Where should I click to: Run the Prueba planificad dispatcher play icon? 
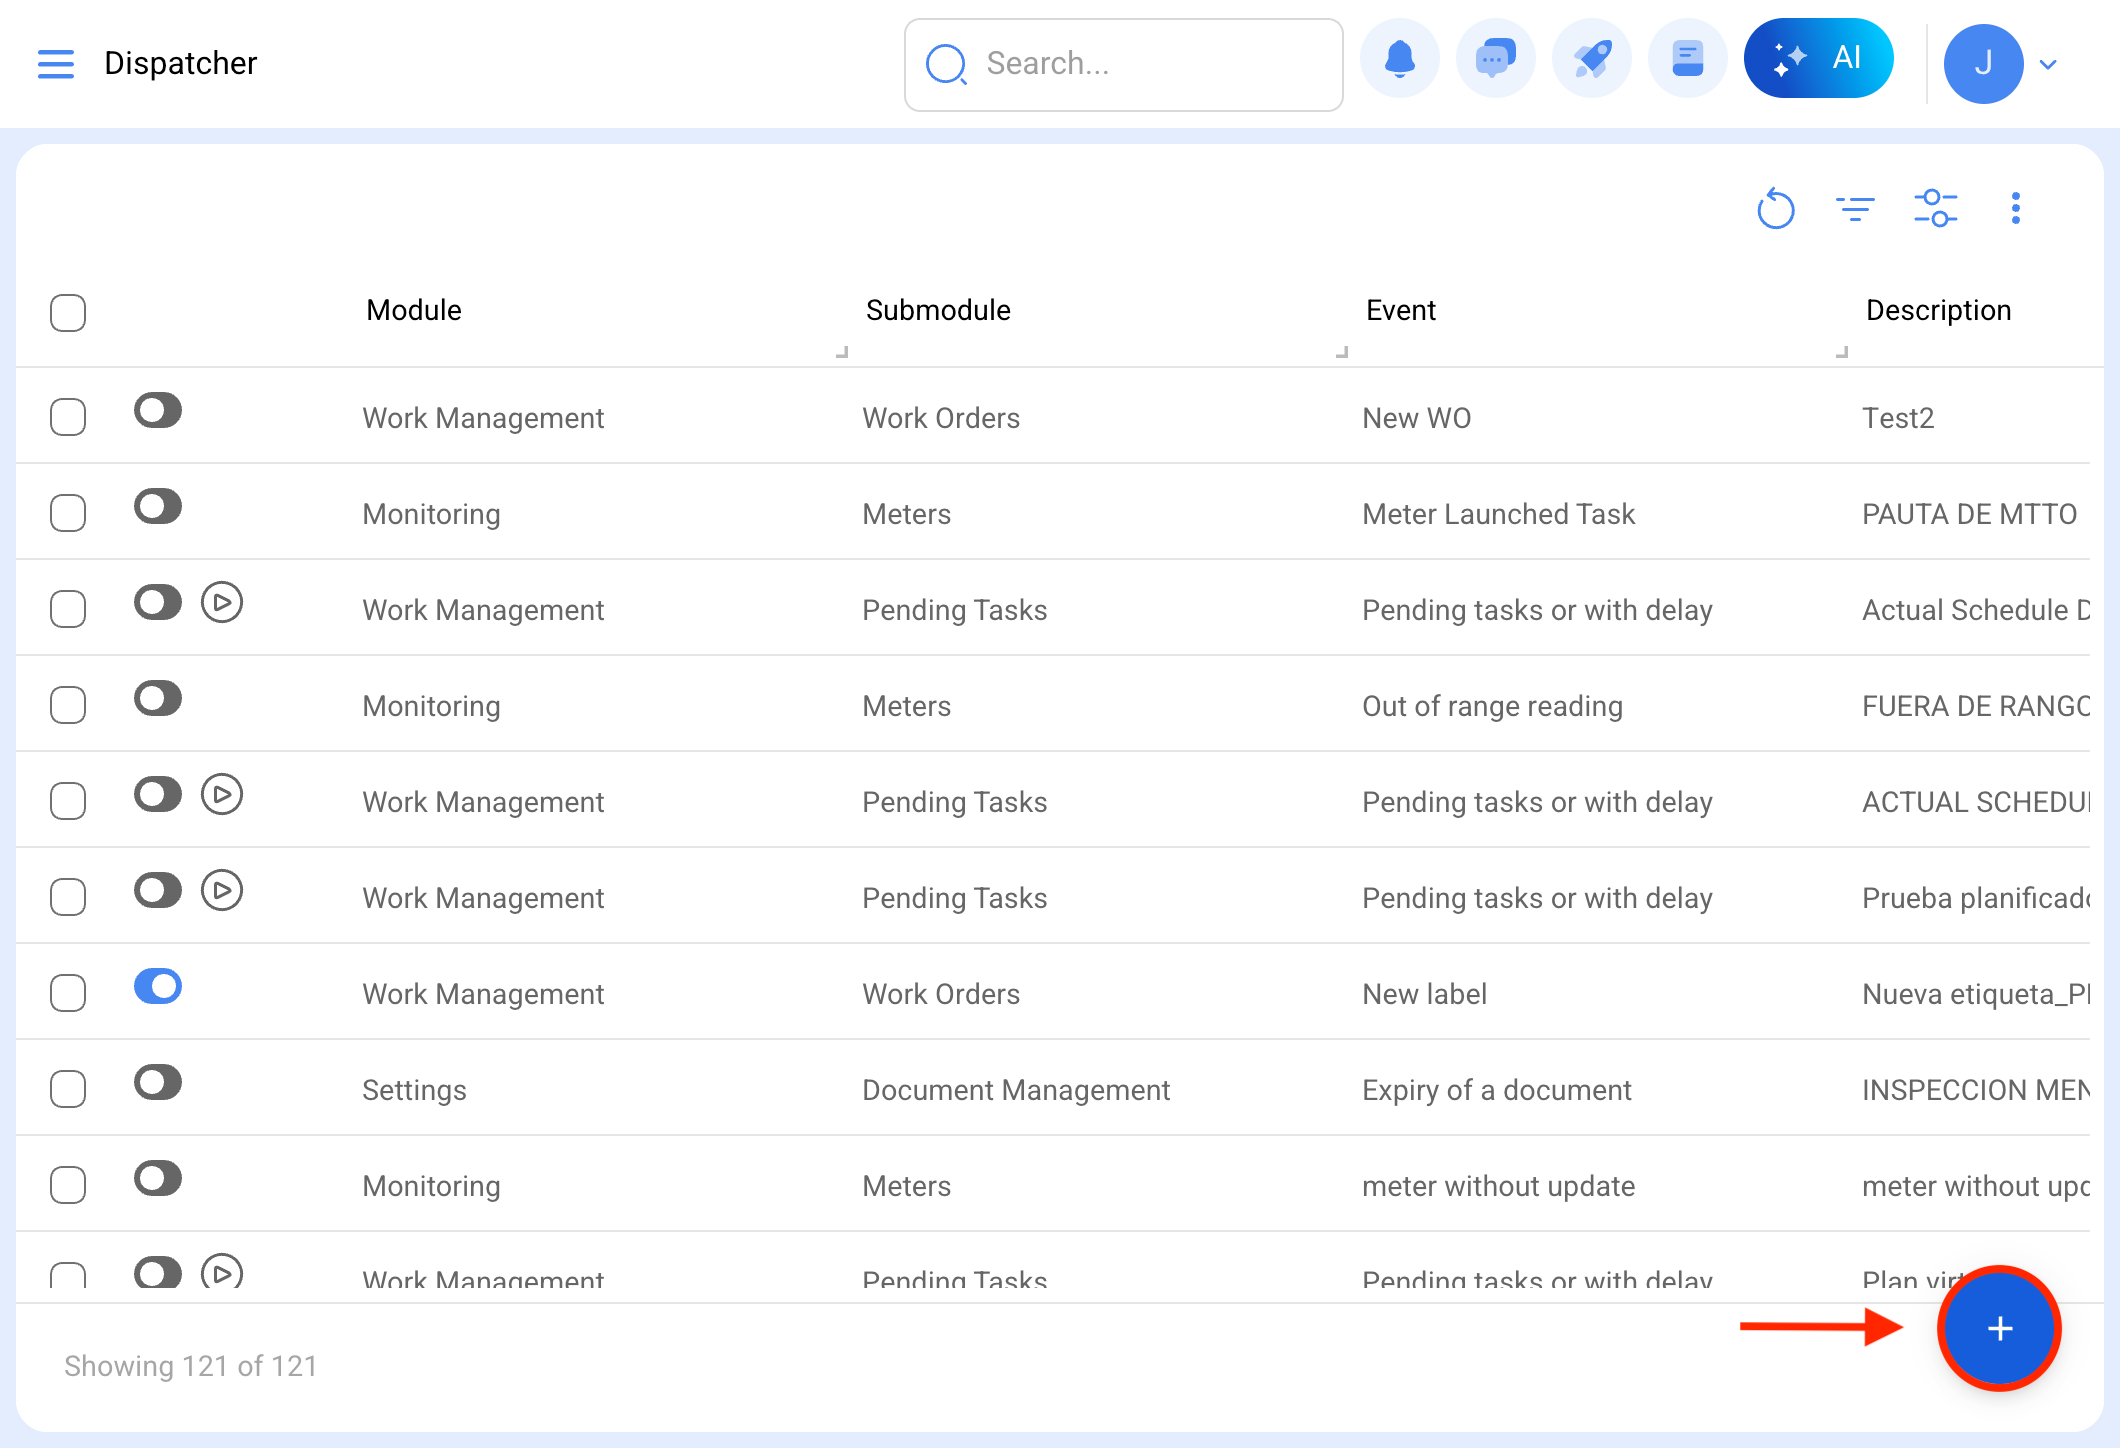(222, 890)
